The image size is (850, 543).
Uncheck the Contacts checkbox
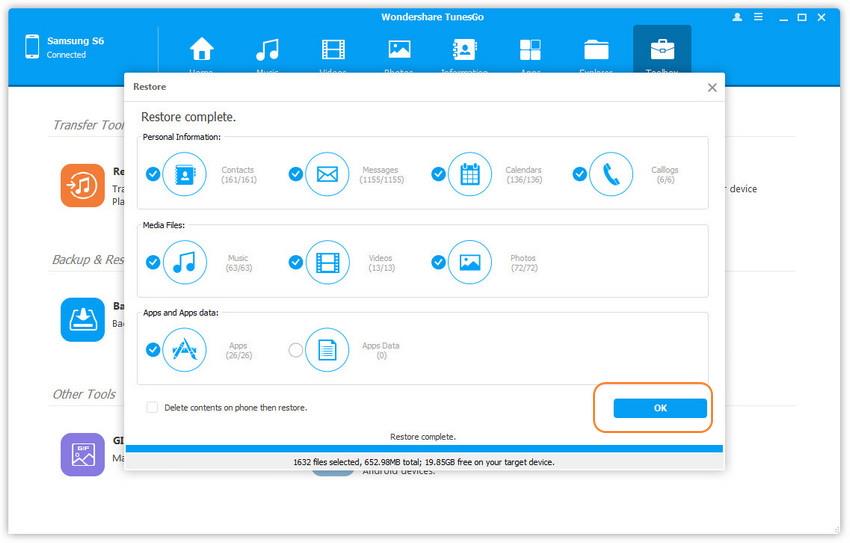click(153, 174)
